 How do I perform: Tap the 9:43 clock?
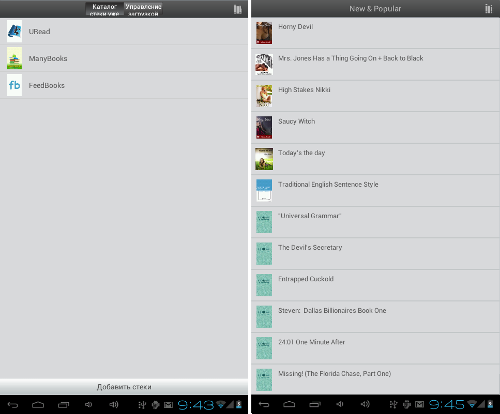[196, 405]
